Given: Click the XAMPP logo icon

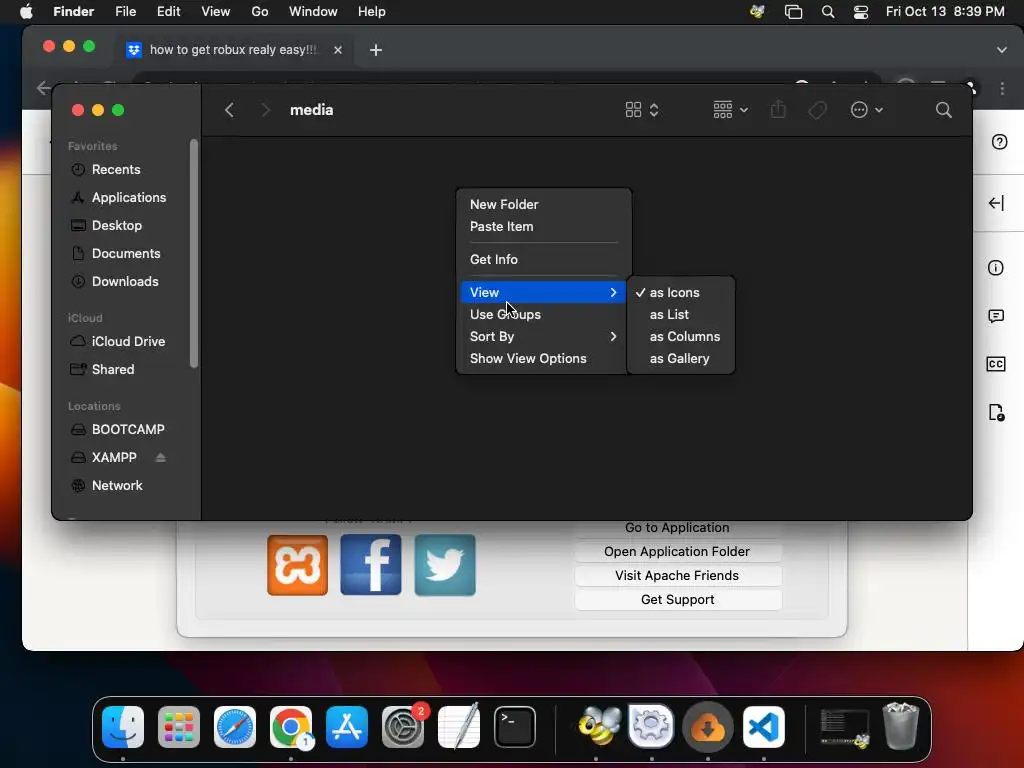Looking at the screenshot, I should (297, 565).
